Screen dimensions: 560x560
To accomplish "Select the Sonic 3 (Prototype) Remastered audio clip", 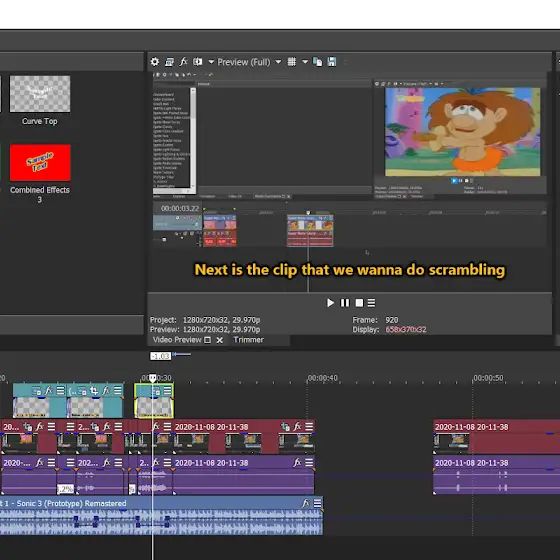I will click(x=161, y=515).
